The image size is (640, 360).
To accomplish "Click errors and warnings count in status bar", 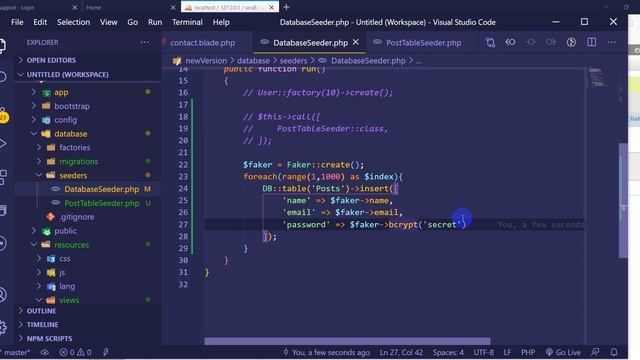I will [x=75, y=352].
